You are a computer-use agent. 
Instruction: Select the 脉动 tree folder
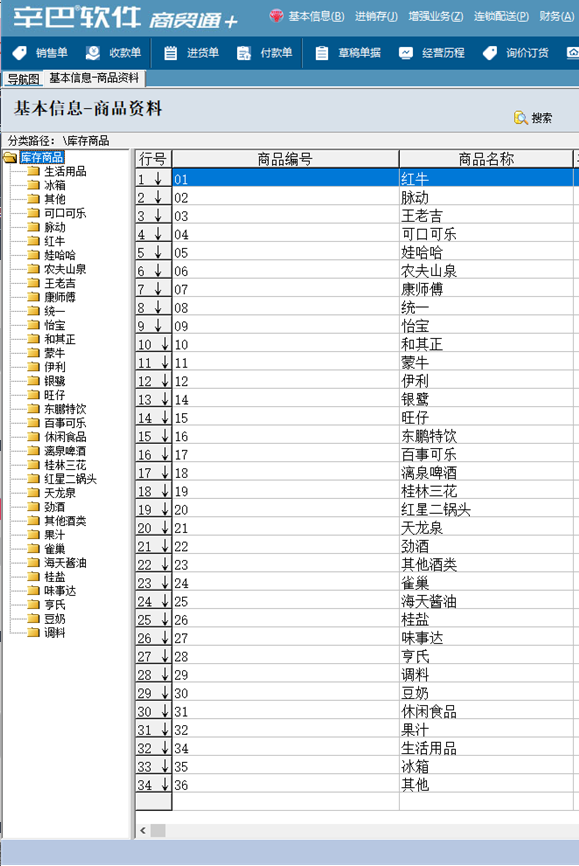pyautogui.click(x=55, y=227)
